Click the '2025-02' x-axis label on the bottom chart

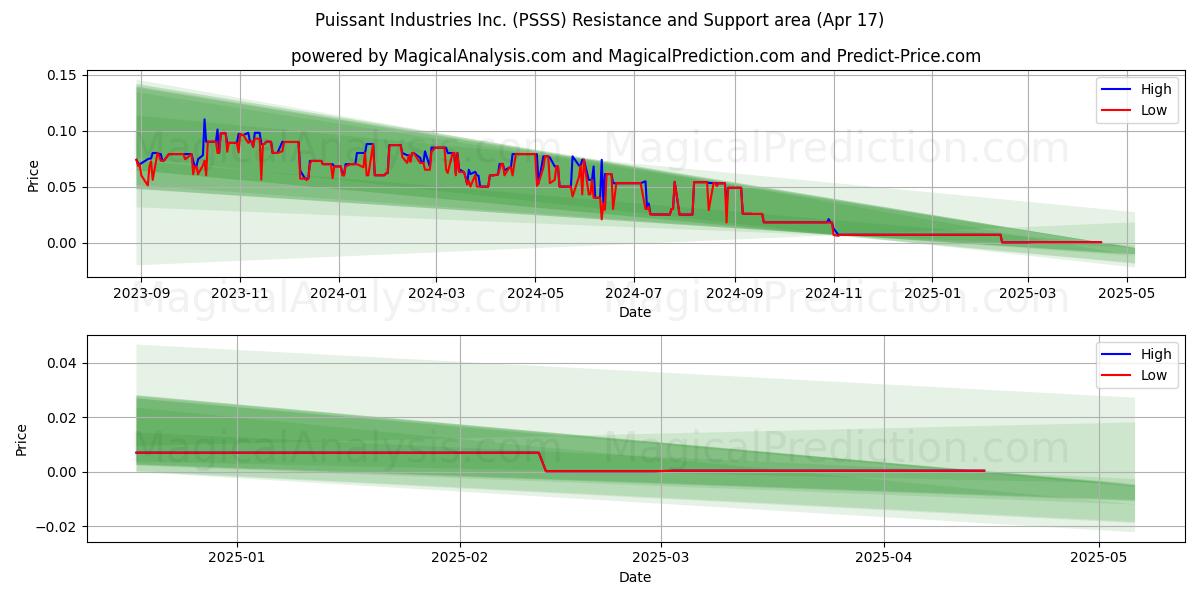tap(460, 558)
